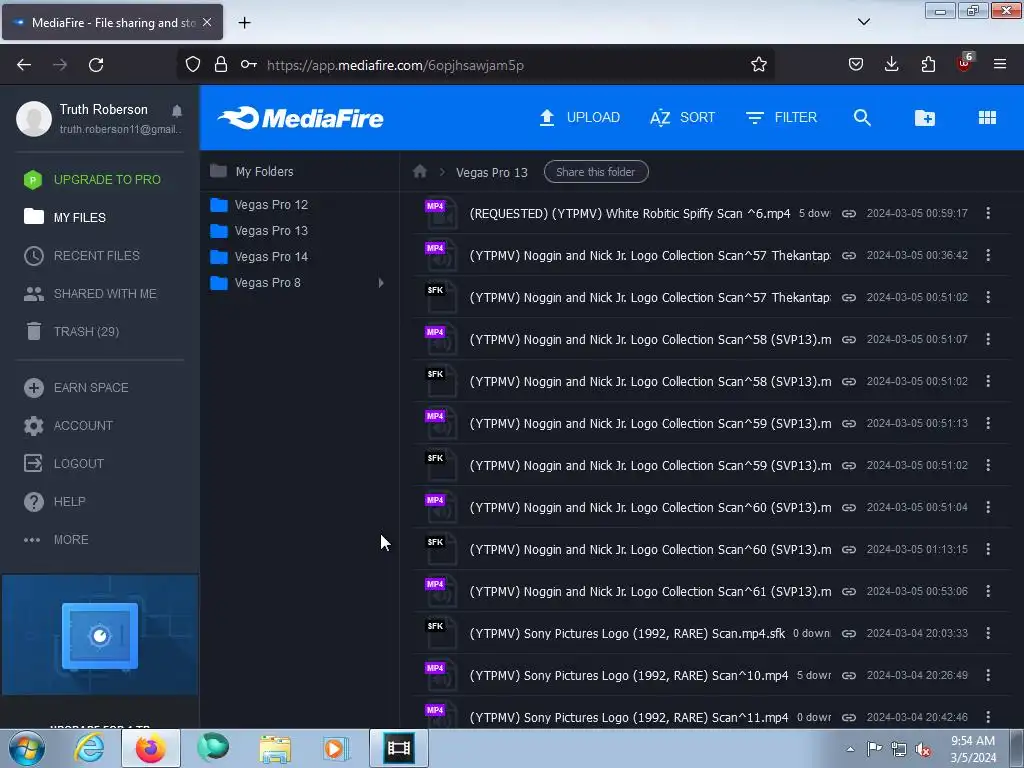
Task: Click SFK icon of Sony Pictures Scan.mp4.sfk
Action: pyautogui.click(x=440, y=633)
